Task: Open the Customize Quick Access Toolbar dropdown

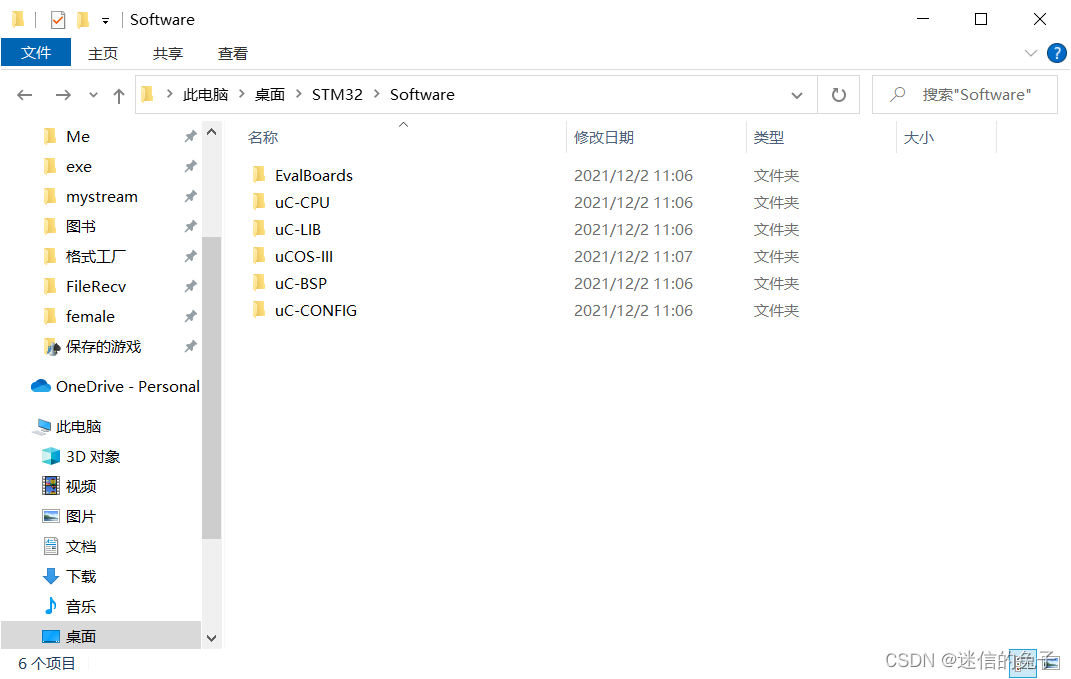Action: point(105,20)
